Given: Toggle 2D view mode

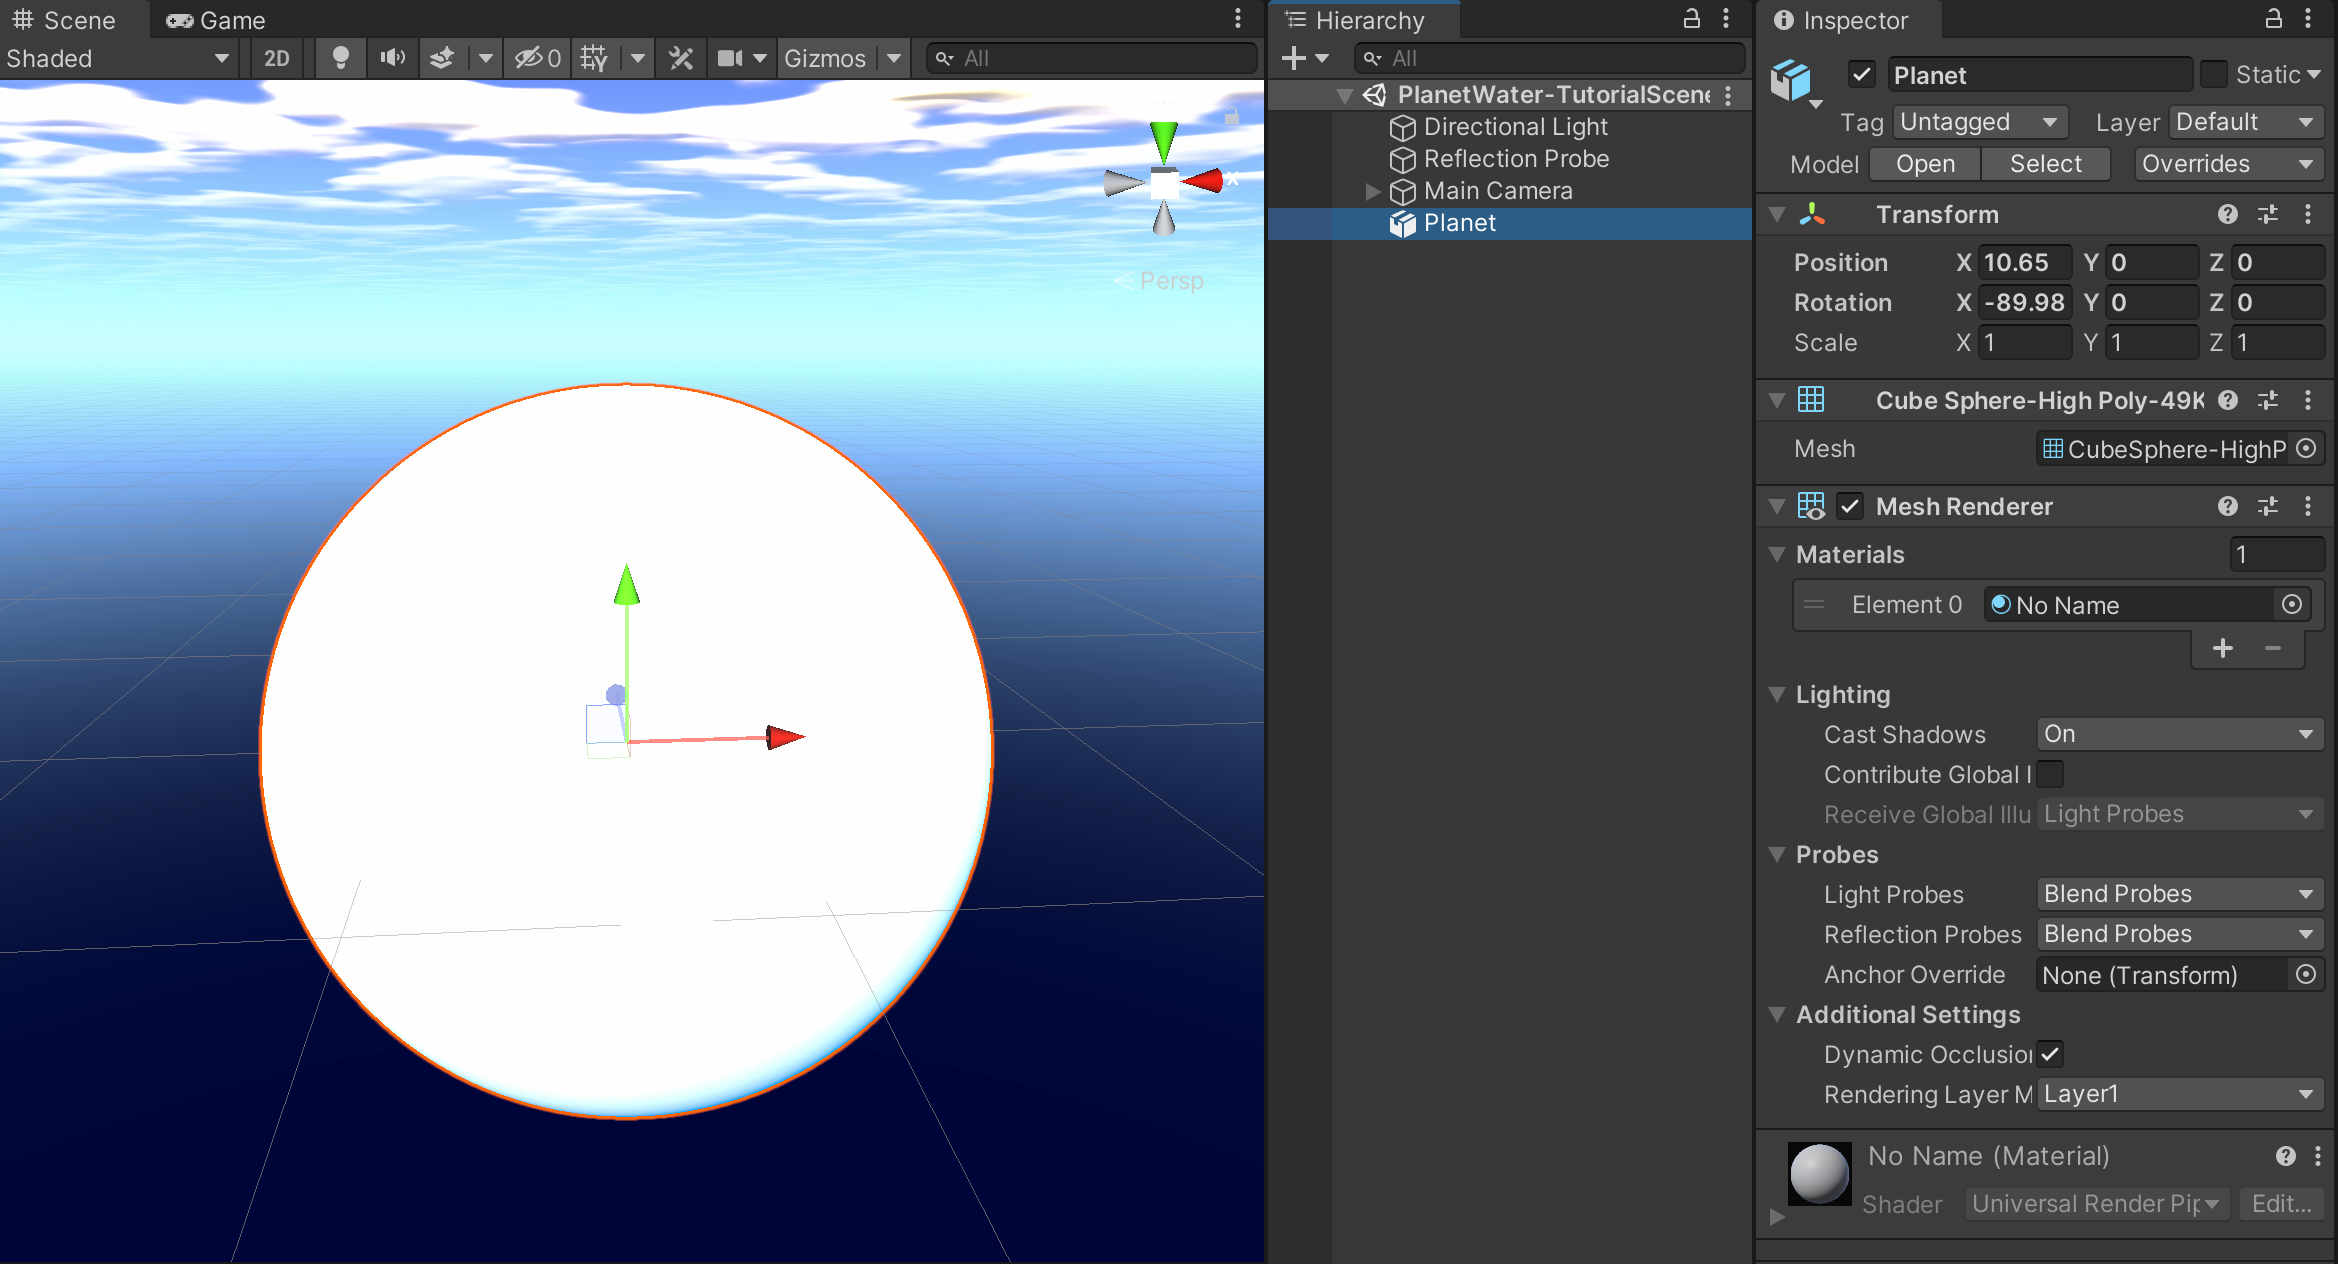Looking at the screenshot, I should tap(277, 58).
